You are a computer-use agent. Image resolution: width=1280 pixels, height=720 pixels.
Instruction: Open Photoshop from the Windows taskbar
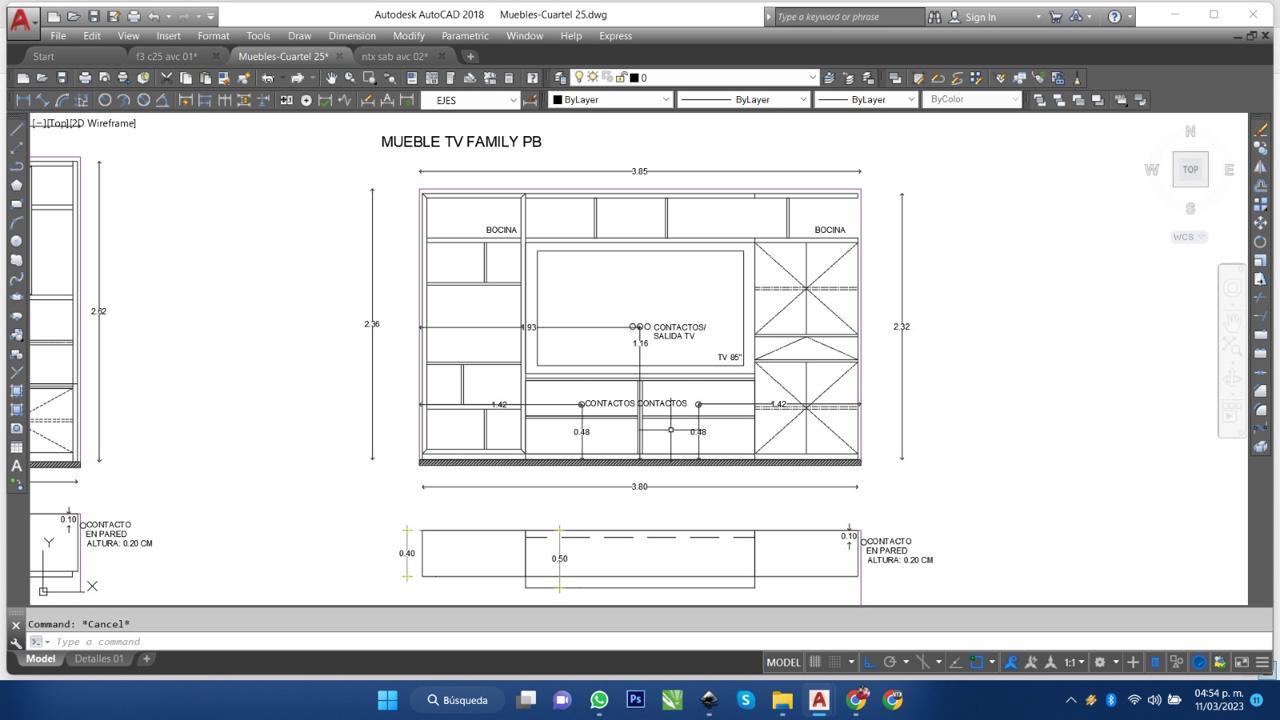(635, 700)
